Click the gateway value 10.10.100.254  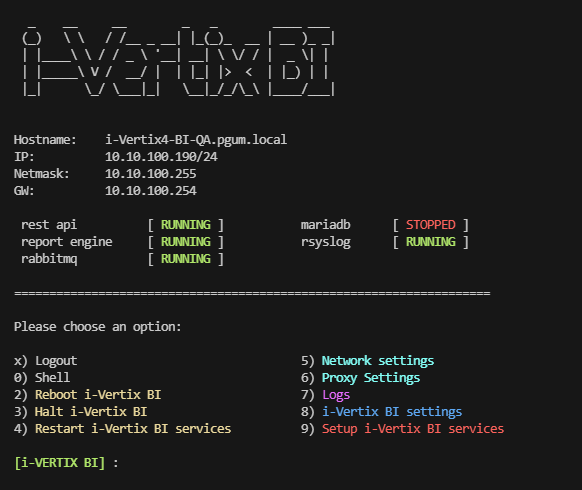pyautogui.click(x=151, y=191)
